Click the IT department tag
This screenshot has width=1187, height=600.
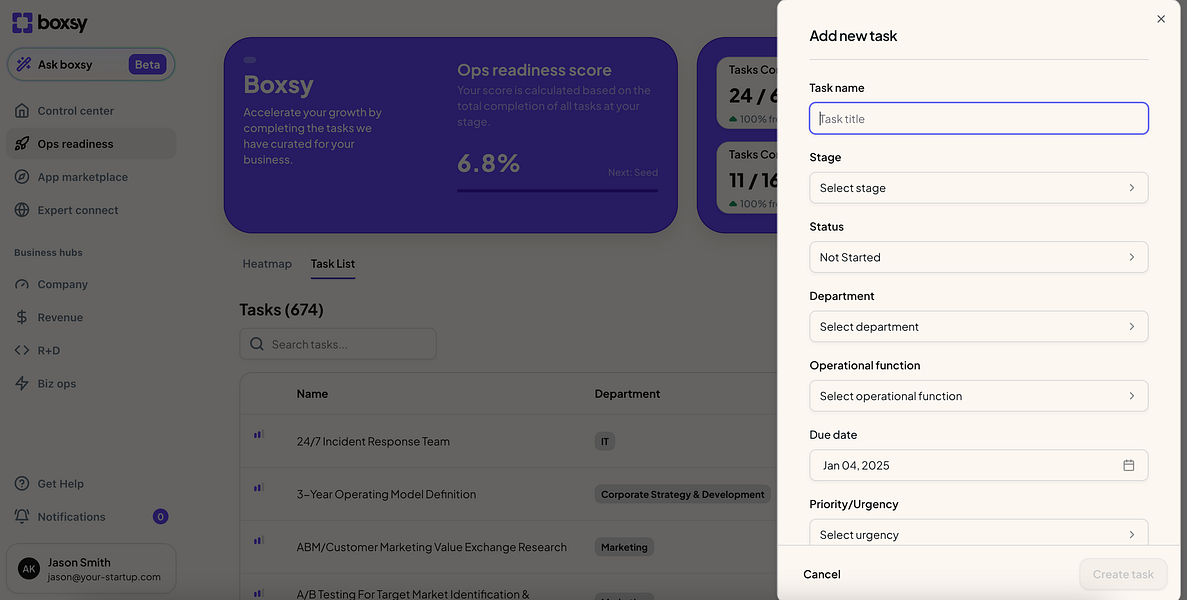(605, 441)
